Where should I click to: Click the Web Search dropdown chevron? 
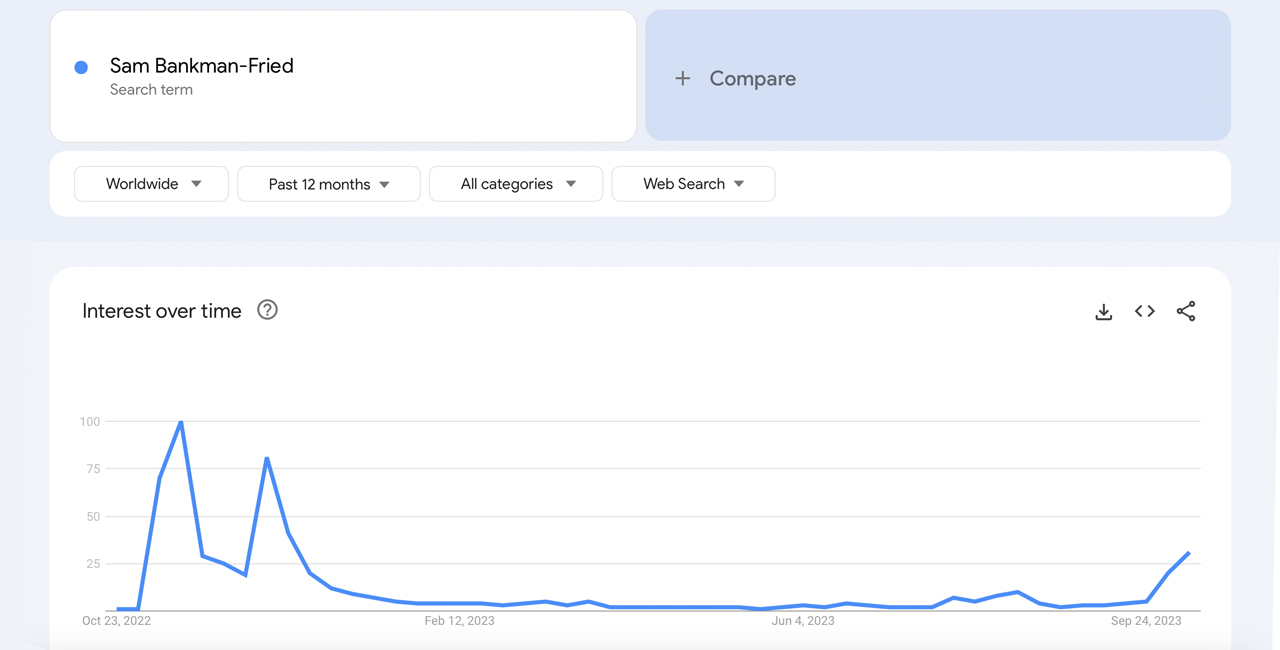(x=738, y=184)
